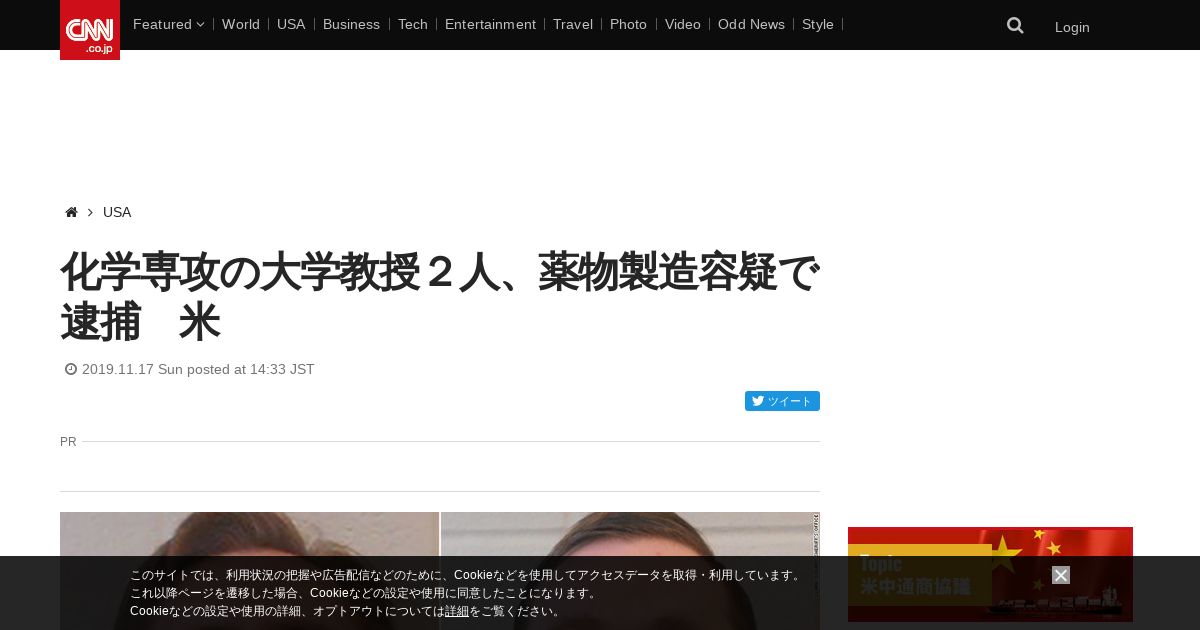Click the home breadcrumb icon

click(x=71, y=212)
